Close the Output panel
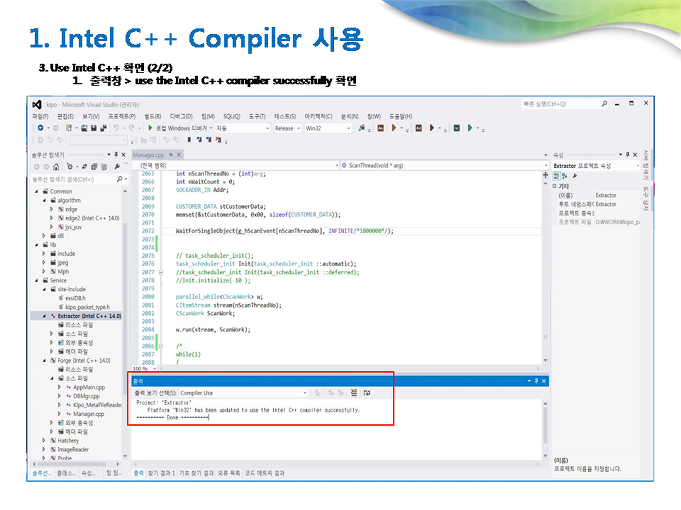 (544, 381)
